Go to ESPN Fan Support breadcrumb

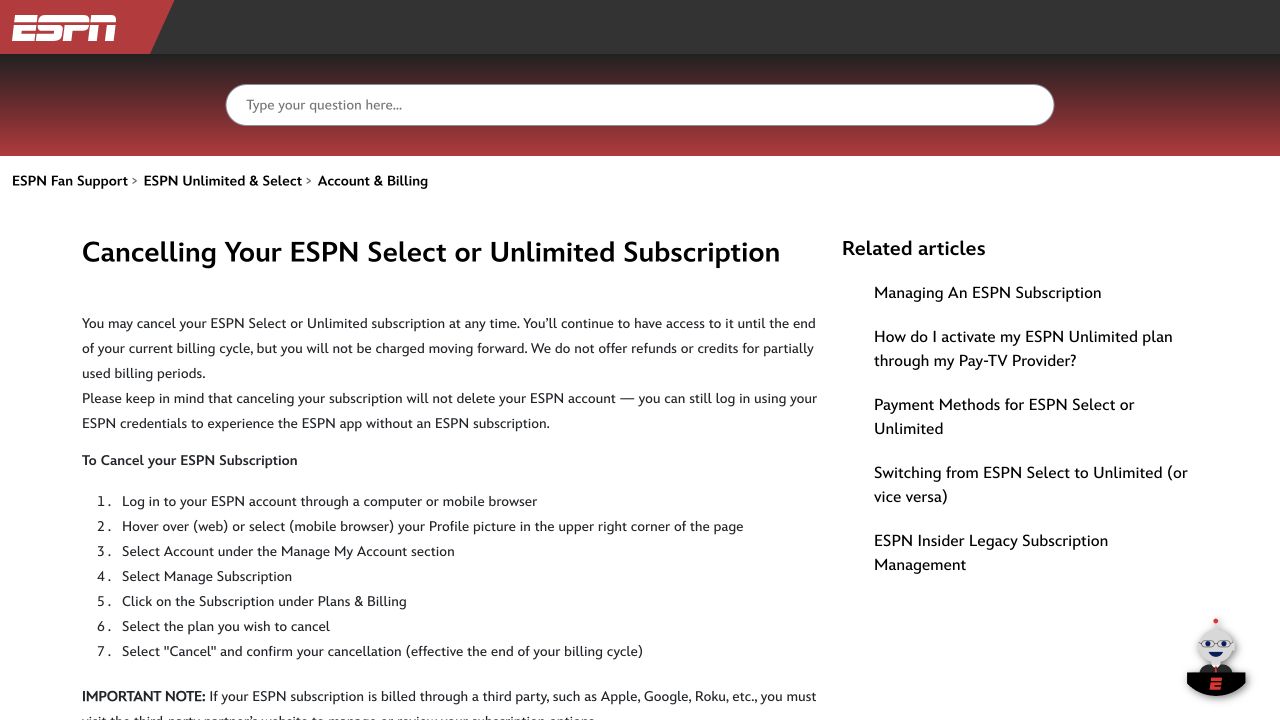click(x=70, y=181)
